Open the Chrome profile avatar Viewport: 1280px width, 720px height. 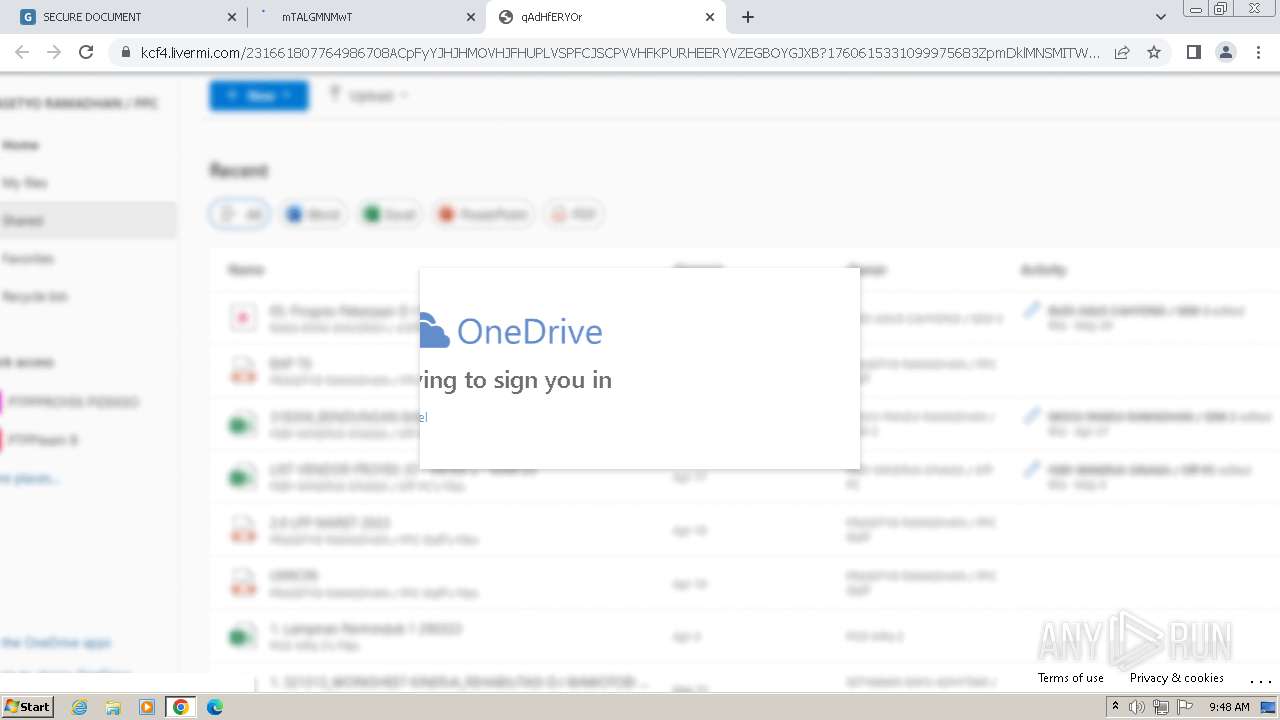coord(1225,52)
